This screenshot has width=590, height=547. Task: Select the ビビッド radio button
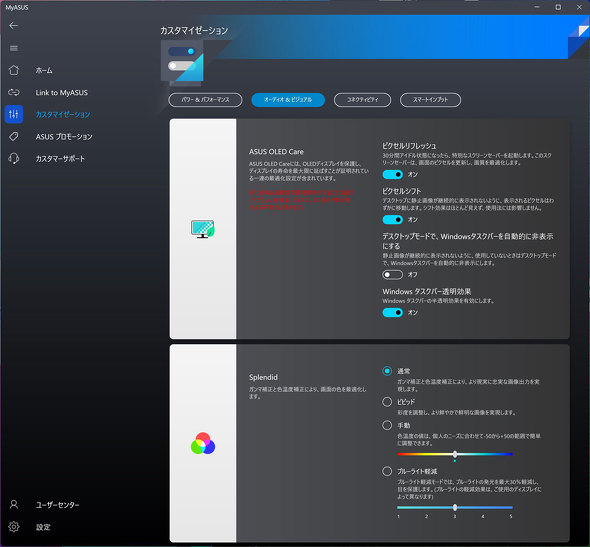[x=387, y=402]
